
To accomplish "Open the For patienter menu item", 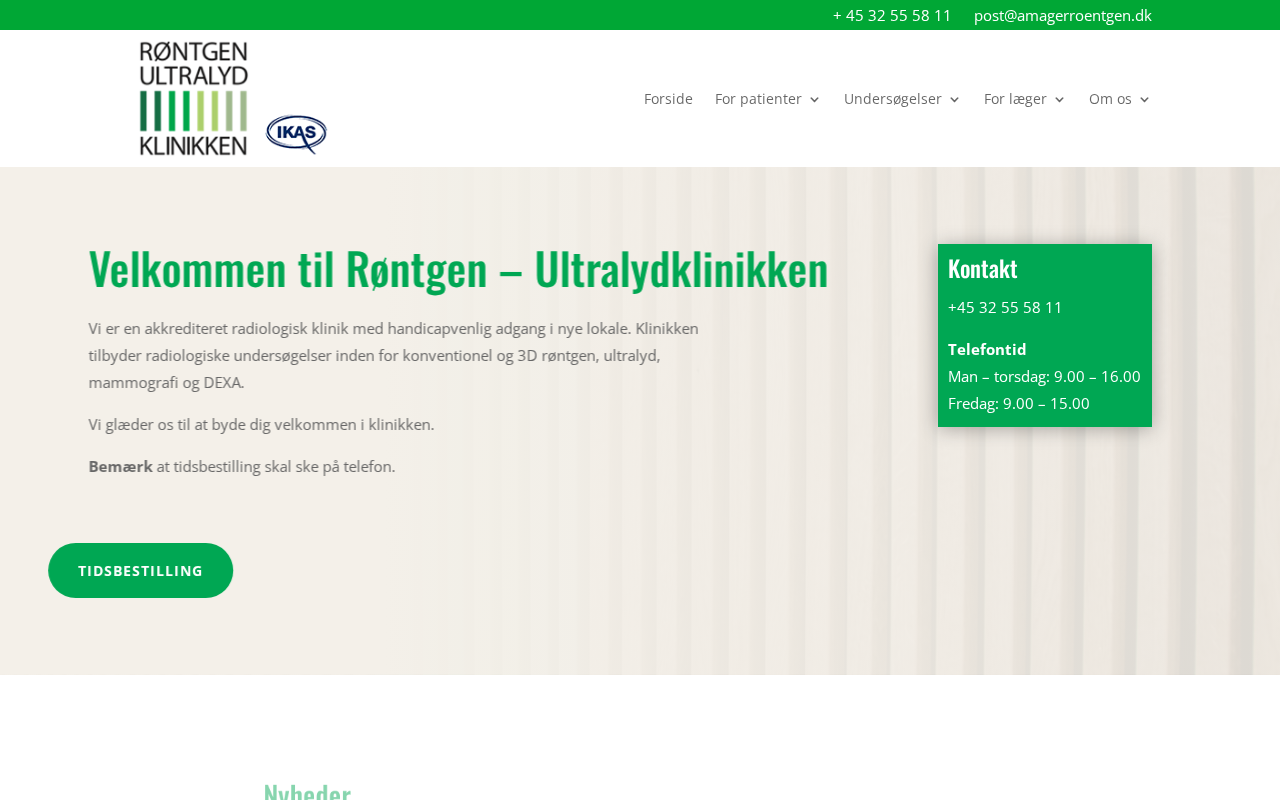I will [758, 99].
